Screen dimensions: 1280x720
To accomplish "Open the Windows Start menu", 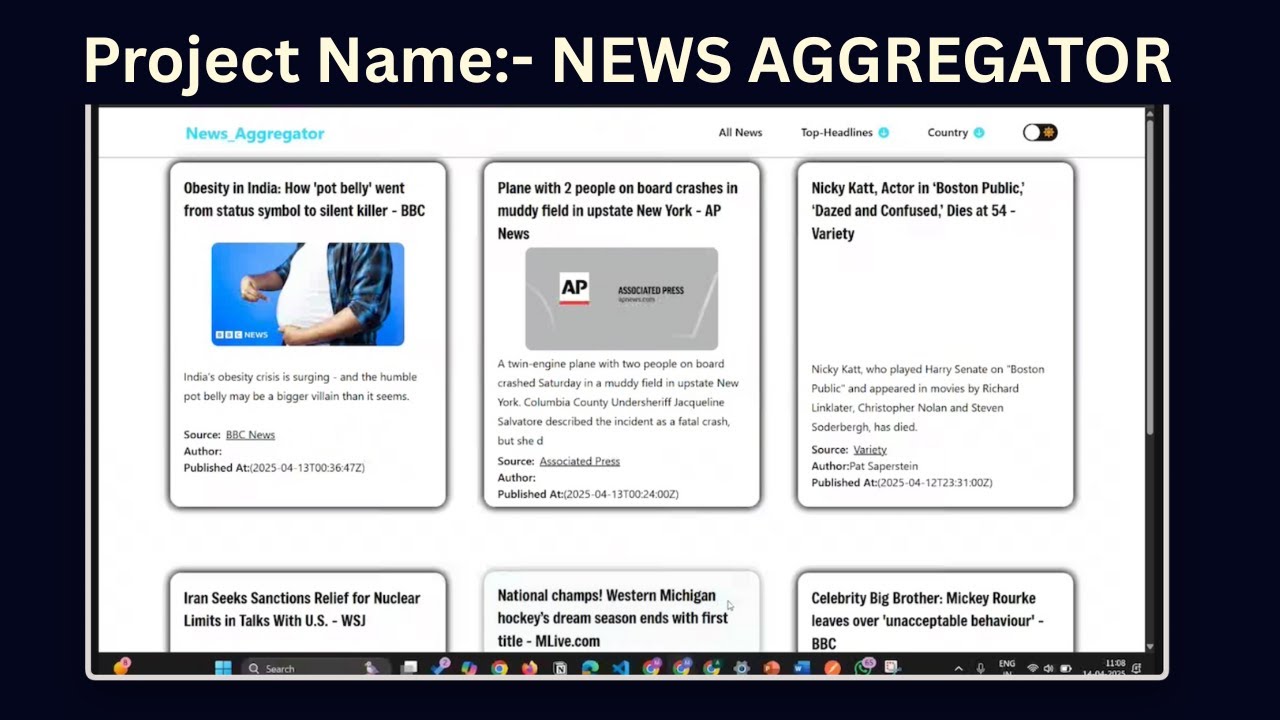I will [223, 667].
